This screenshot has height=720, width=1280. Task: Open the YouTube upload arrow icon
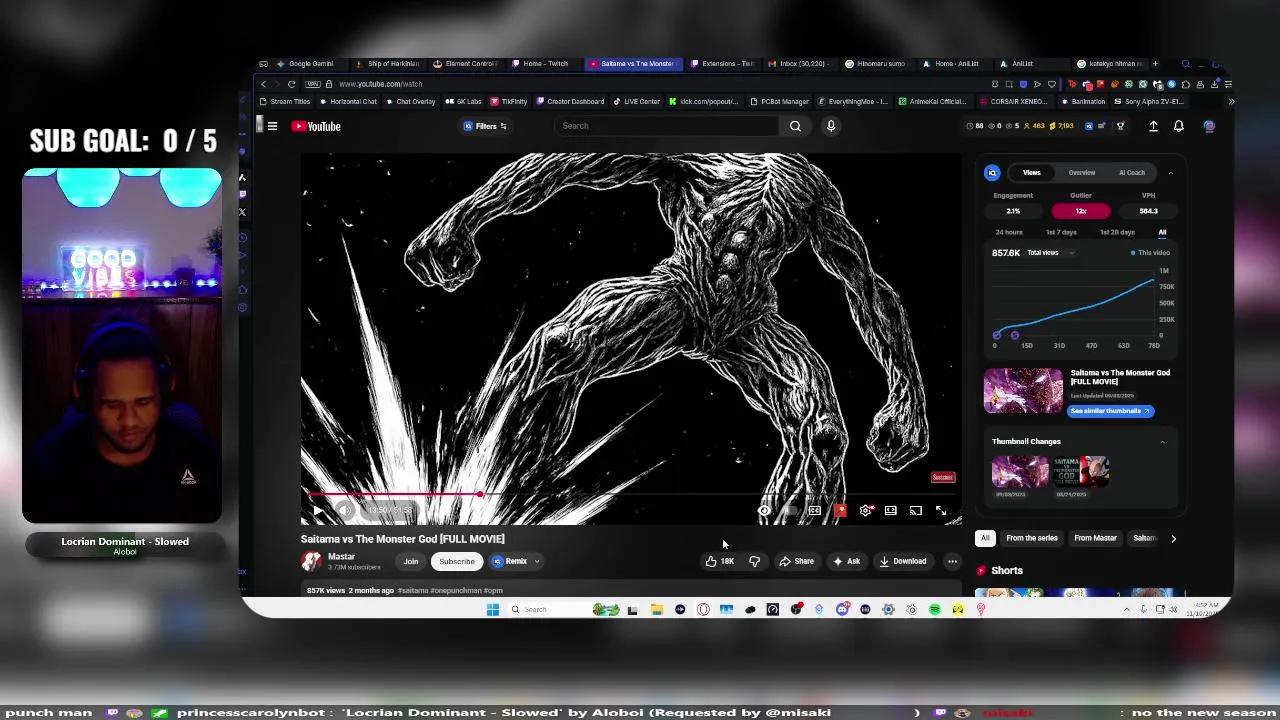[x=1153, y=126]
